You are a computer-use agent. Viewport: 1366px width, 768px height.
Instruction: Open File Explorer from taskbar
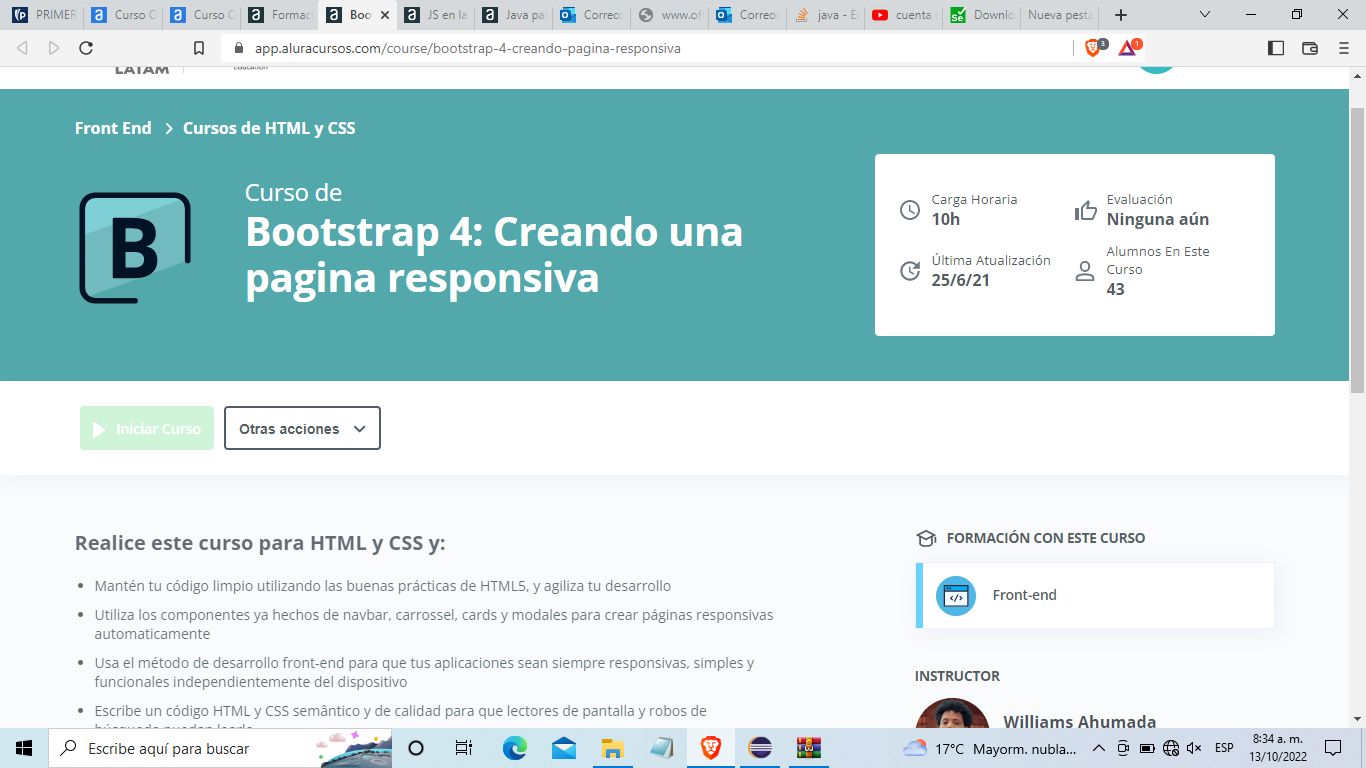click(x=612, y=748)
